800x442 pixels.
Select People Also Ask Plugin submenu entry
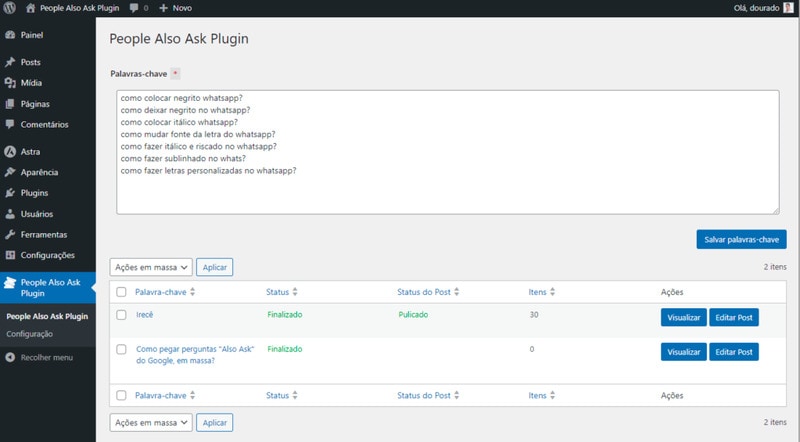click(47, 316)
